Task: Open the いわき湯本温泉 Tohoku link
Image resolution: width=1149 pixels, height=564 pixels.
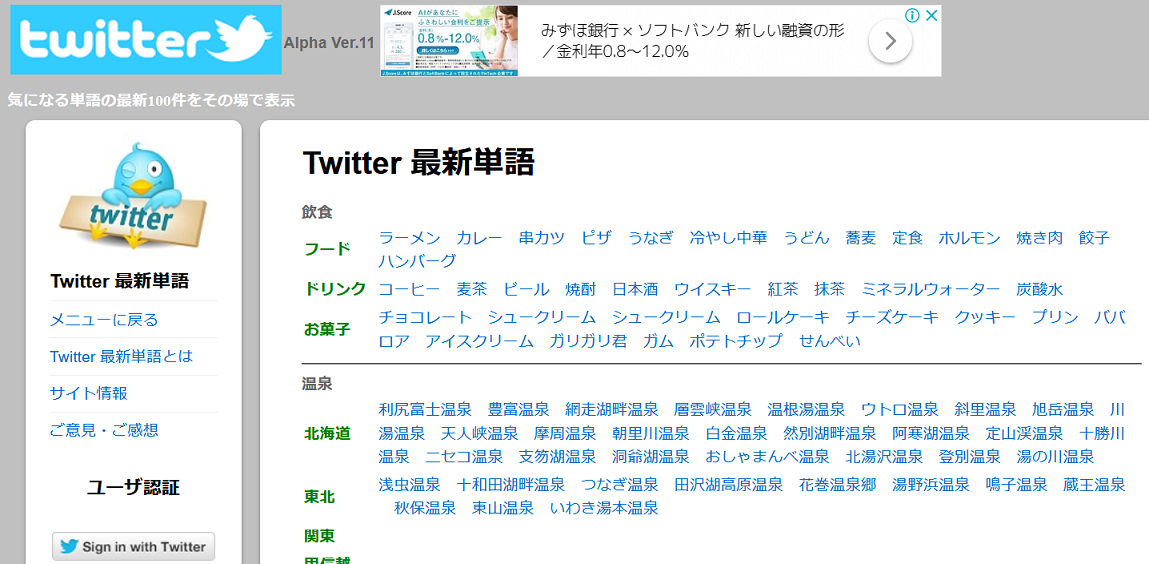Action: click(x=604, y=508)
